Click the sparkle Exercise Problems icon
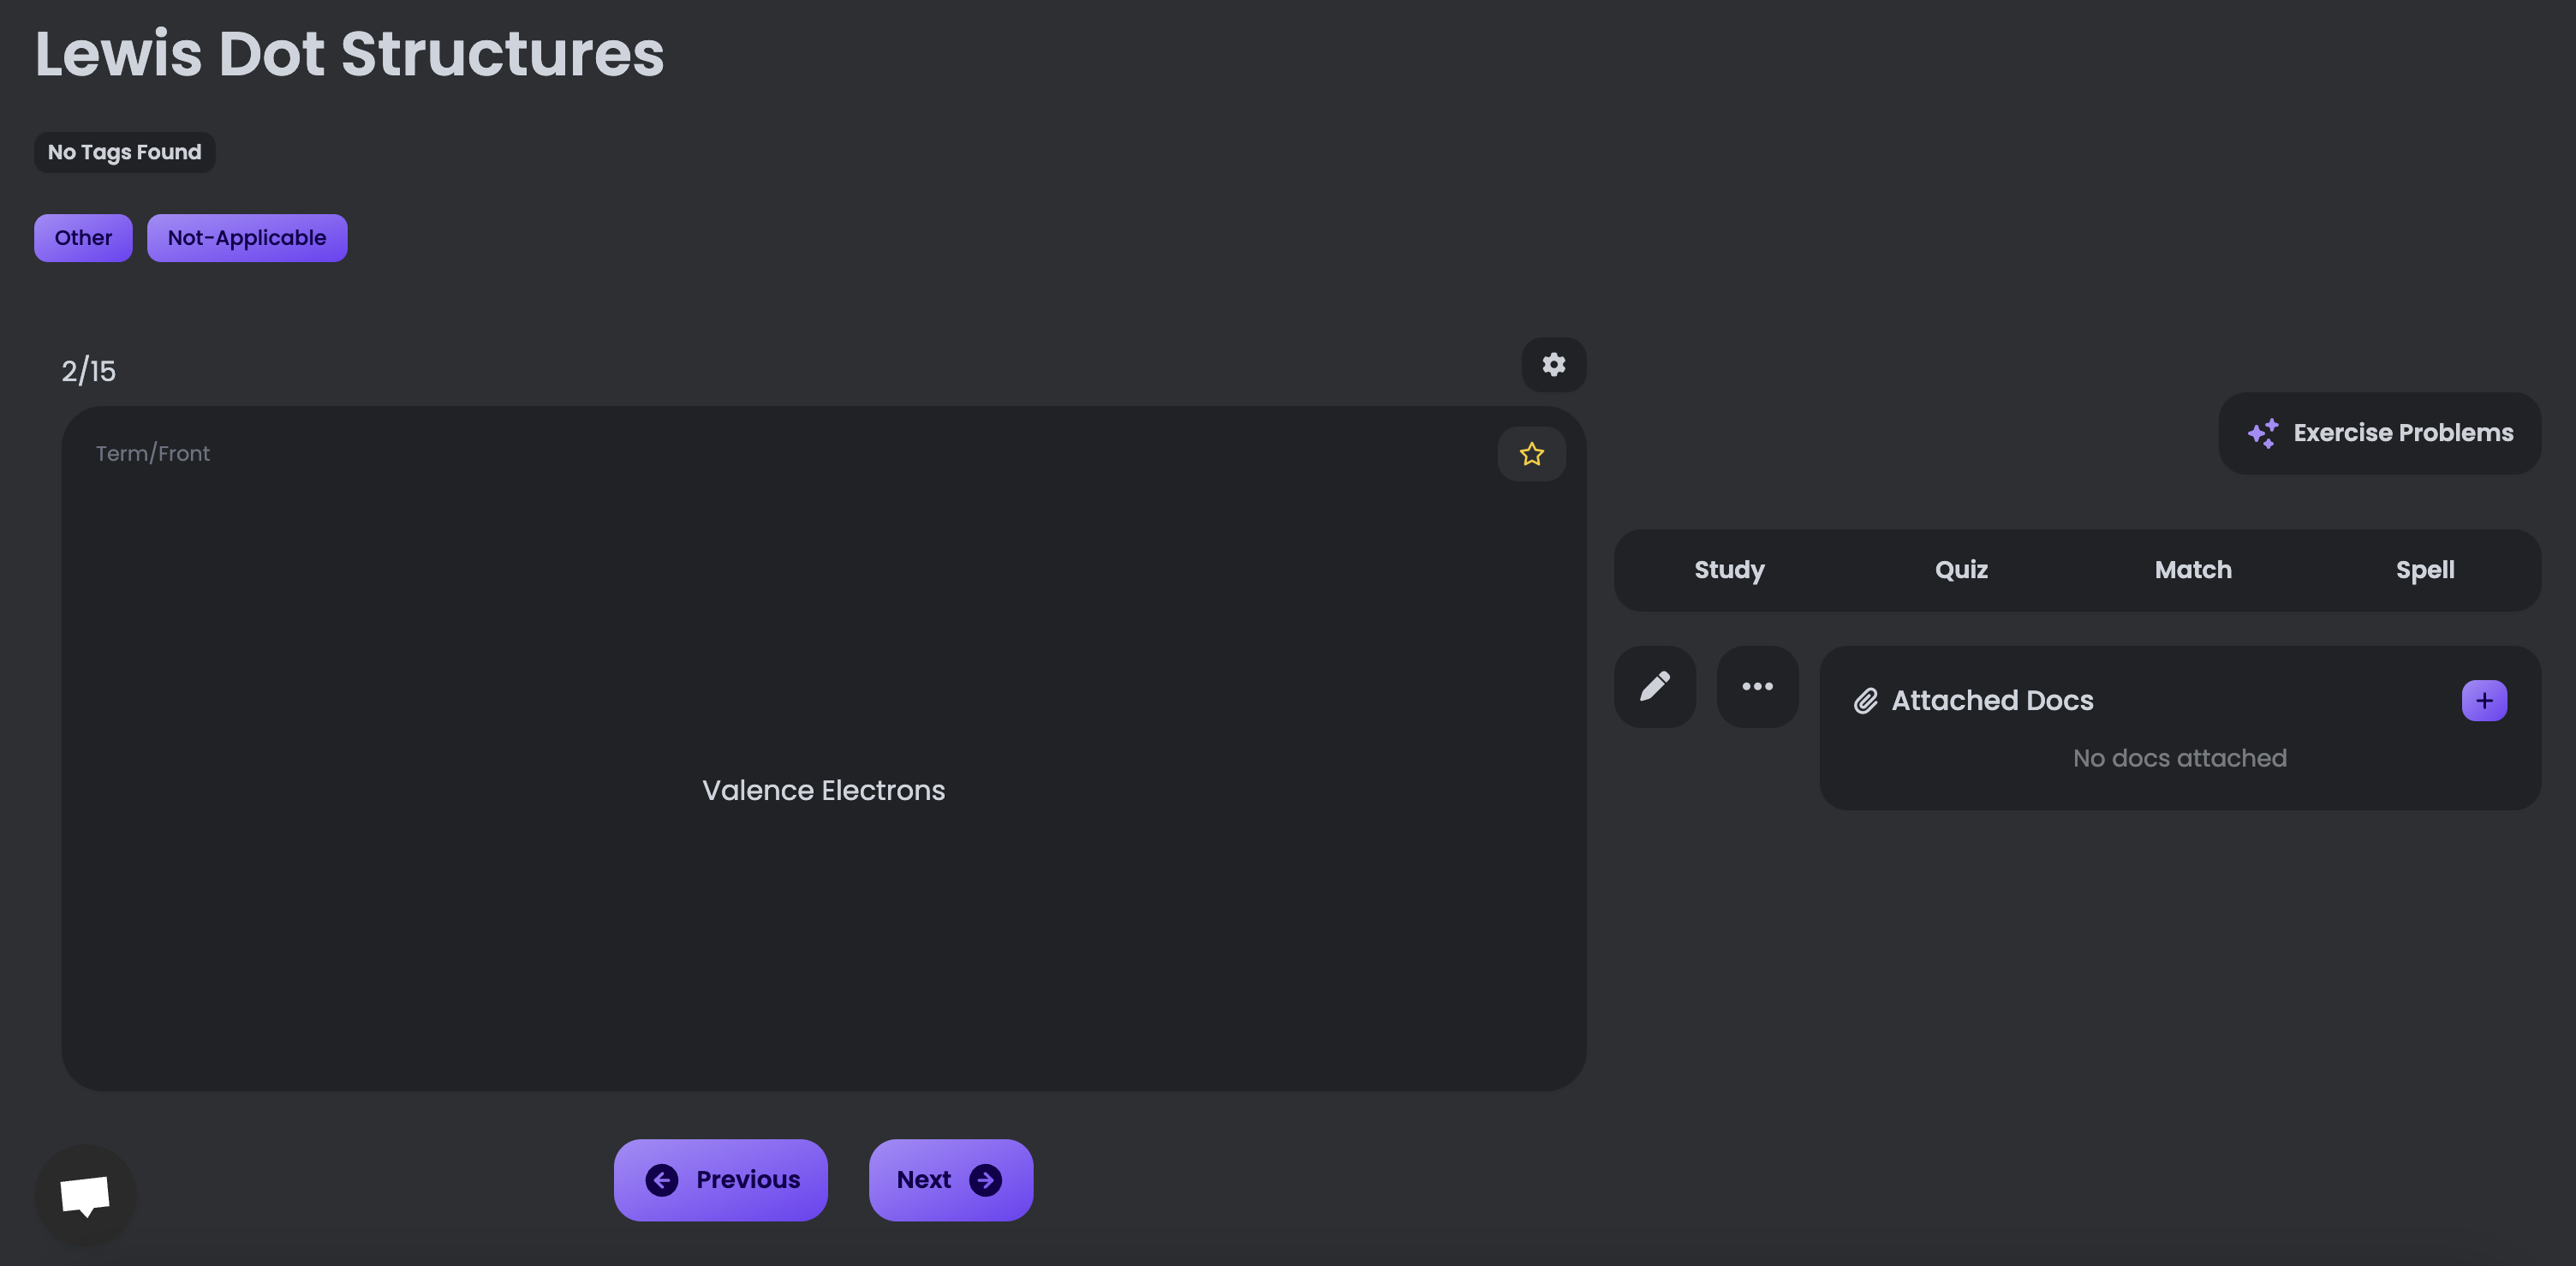 [2262, 433]
